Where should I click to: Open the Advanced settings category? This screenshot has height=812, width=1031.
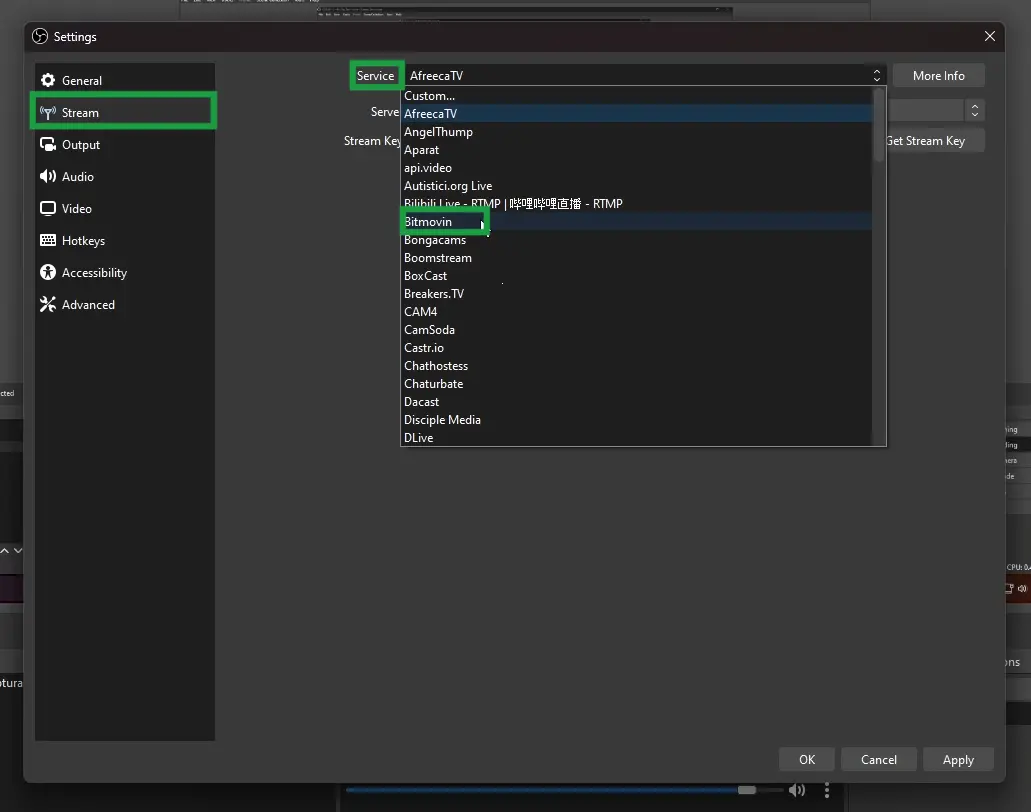click(x=124, y=304)
